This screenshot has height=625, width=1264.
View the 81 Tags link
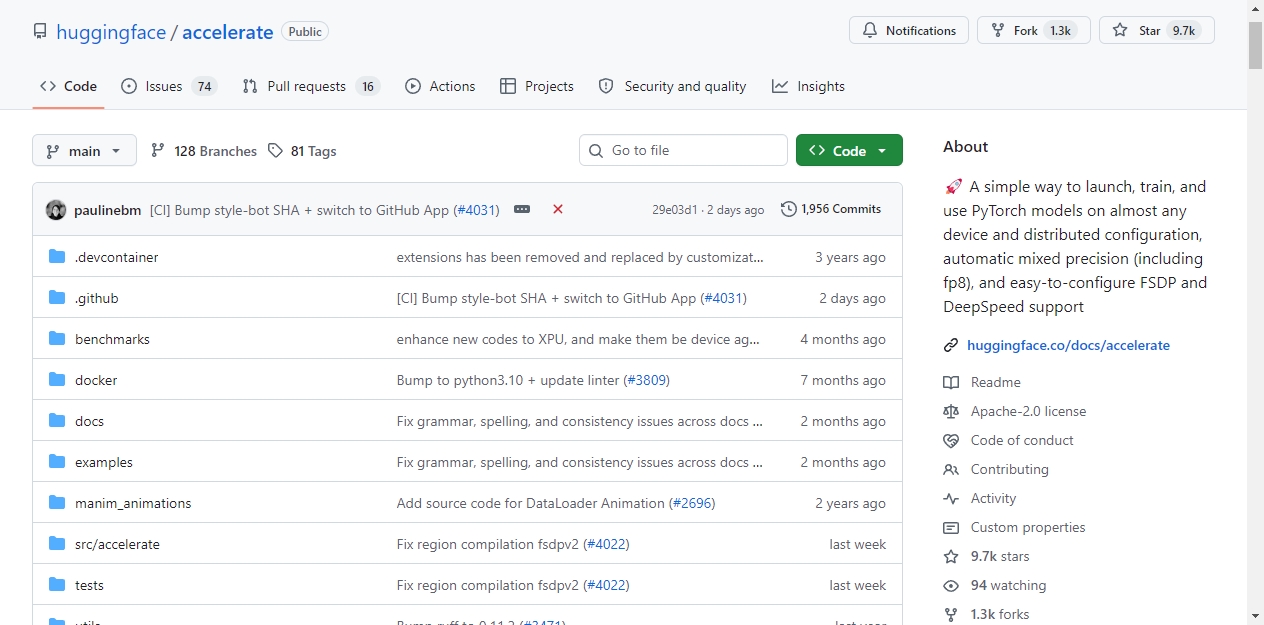click(x=302, y=151)
